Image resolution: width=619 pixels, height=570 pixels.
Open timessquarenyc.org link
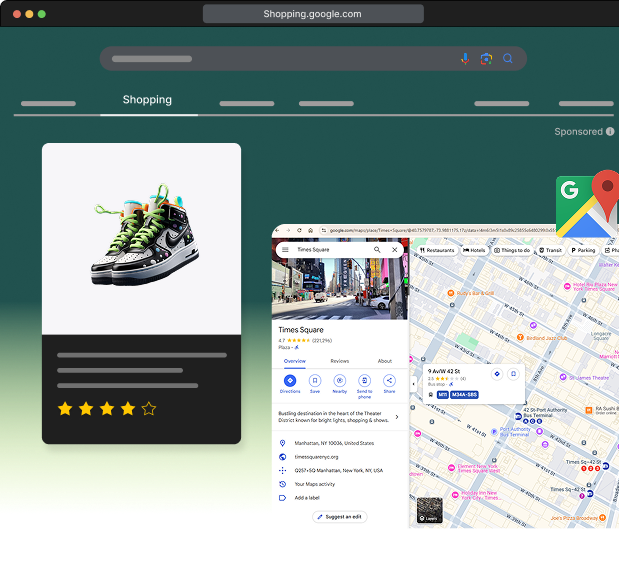(316, 457)
